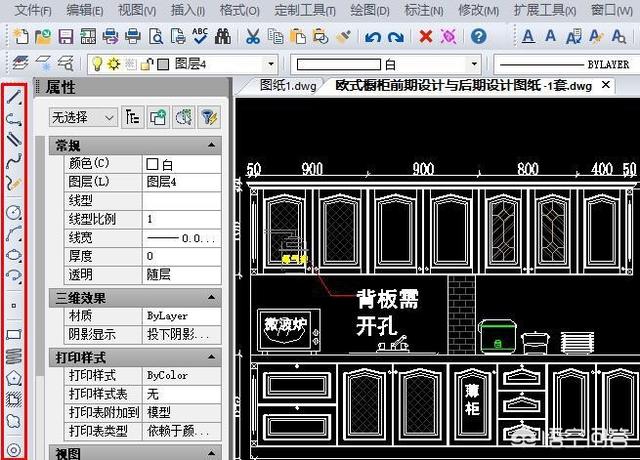Select the Arc drawing tool

14,233
